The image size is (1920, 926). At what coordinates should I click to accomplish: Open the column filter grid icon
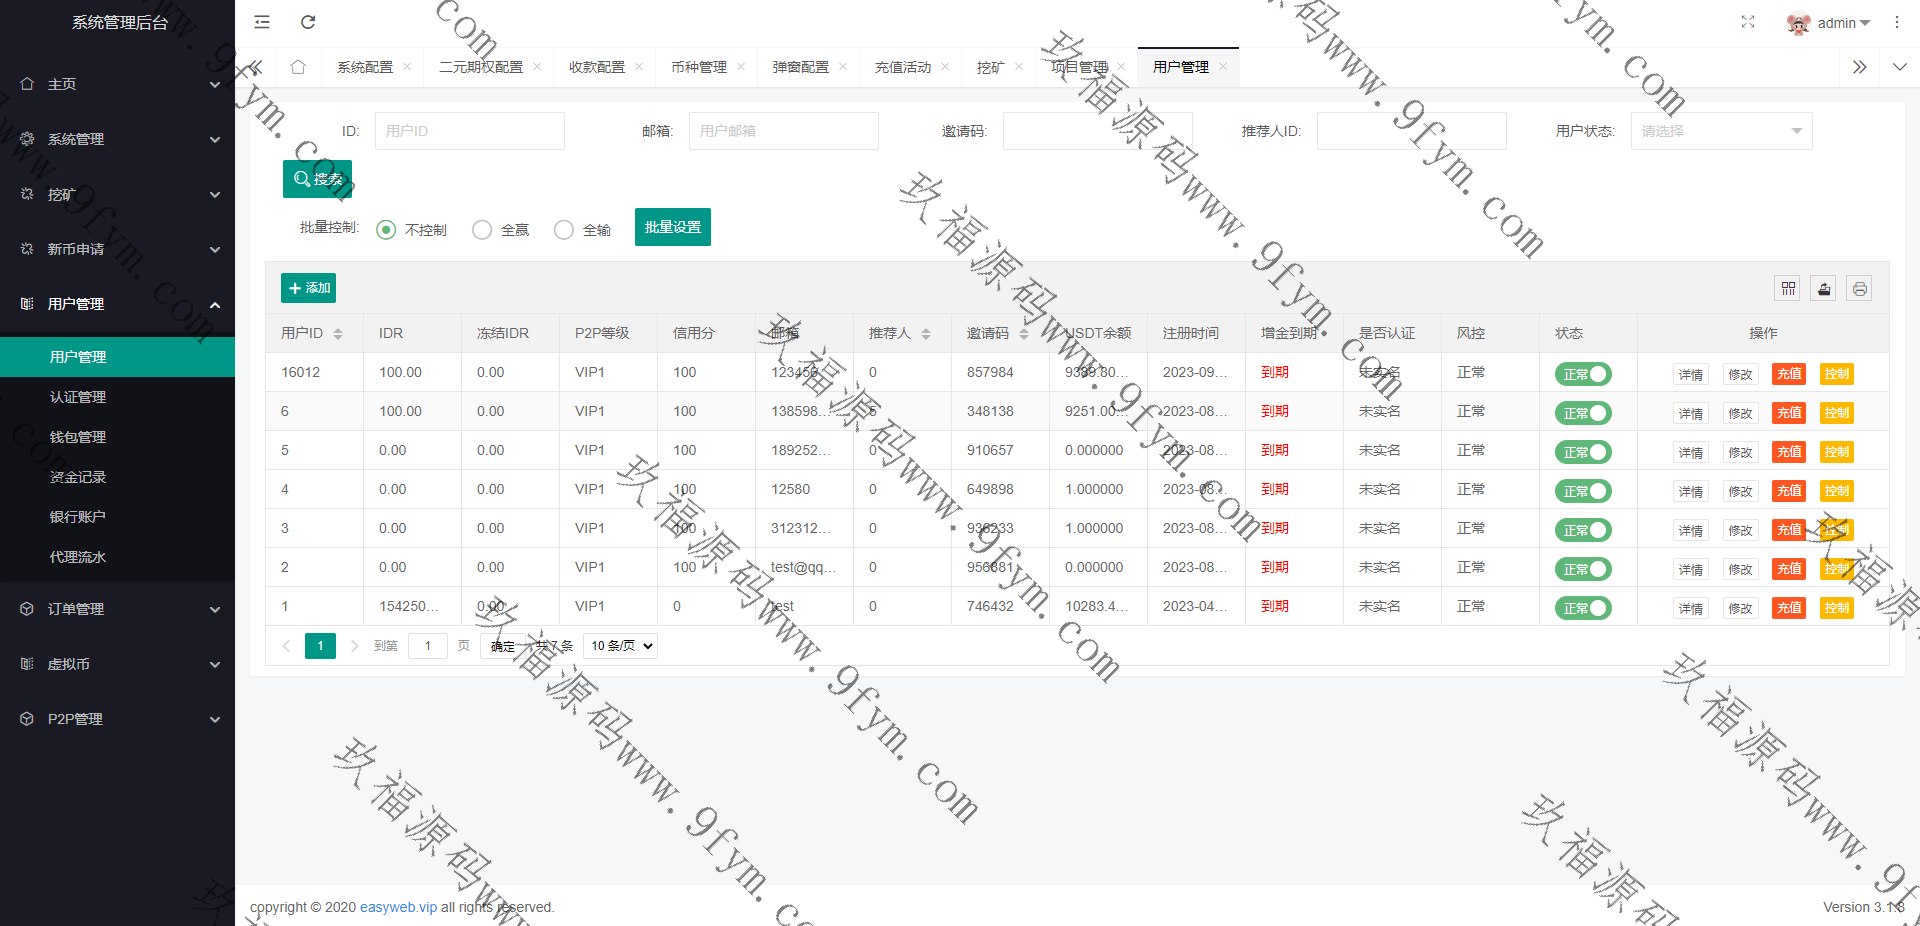point(1788,289)
